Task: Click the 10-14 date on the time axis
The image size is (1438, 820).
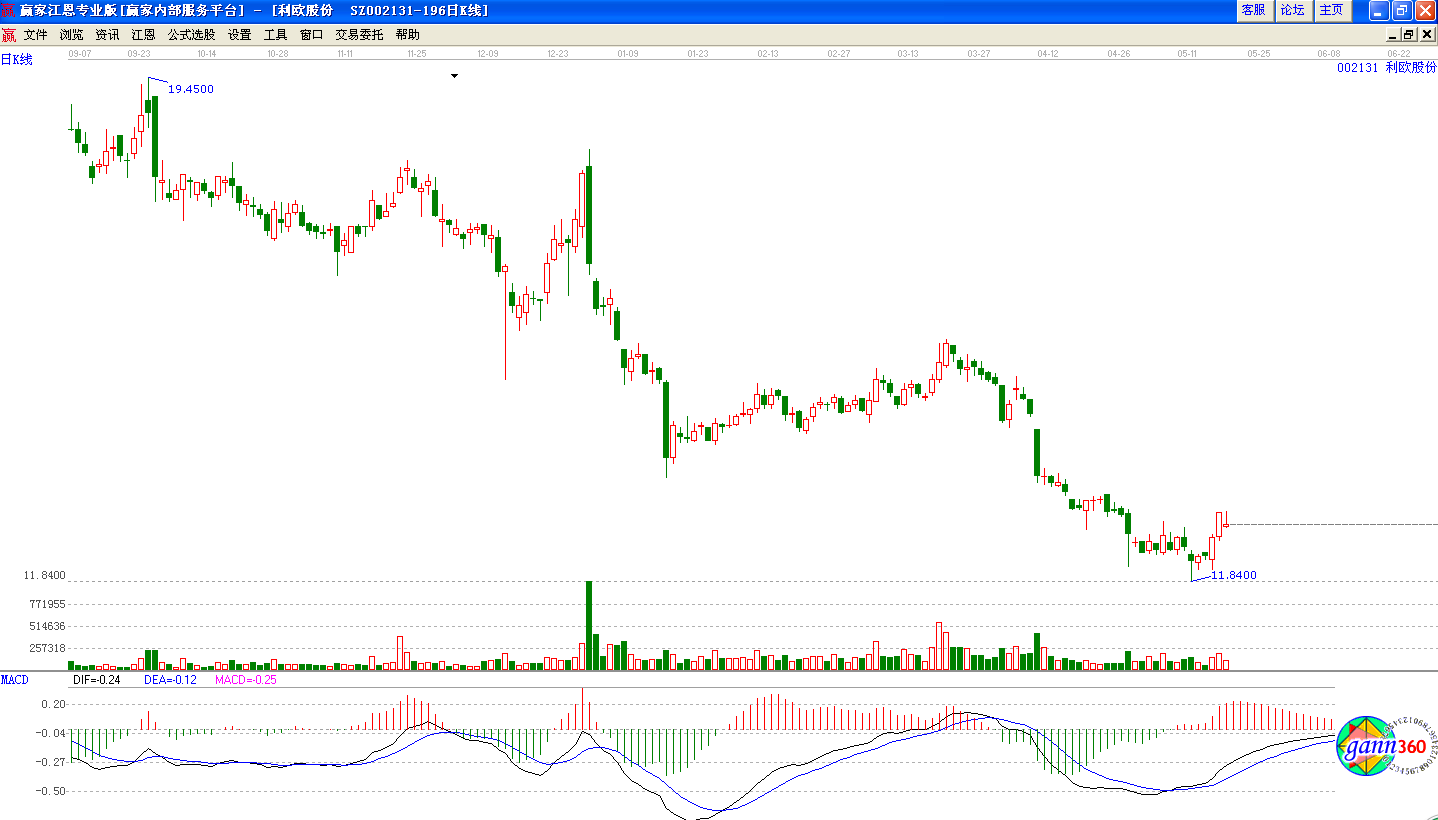Action: tap(207, 53)
